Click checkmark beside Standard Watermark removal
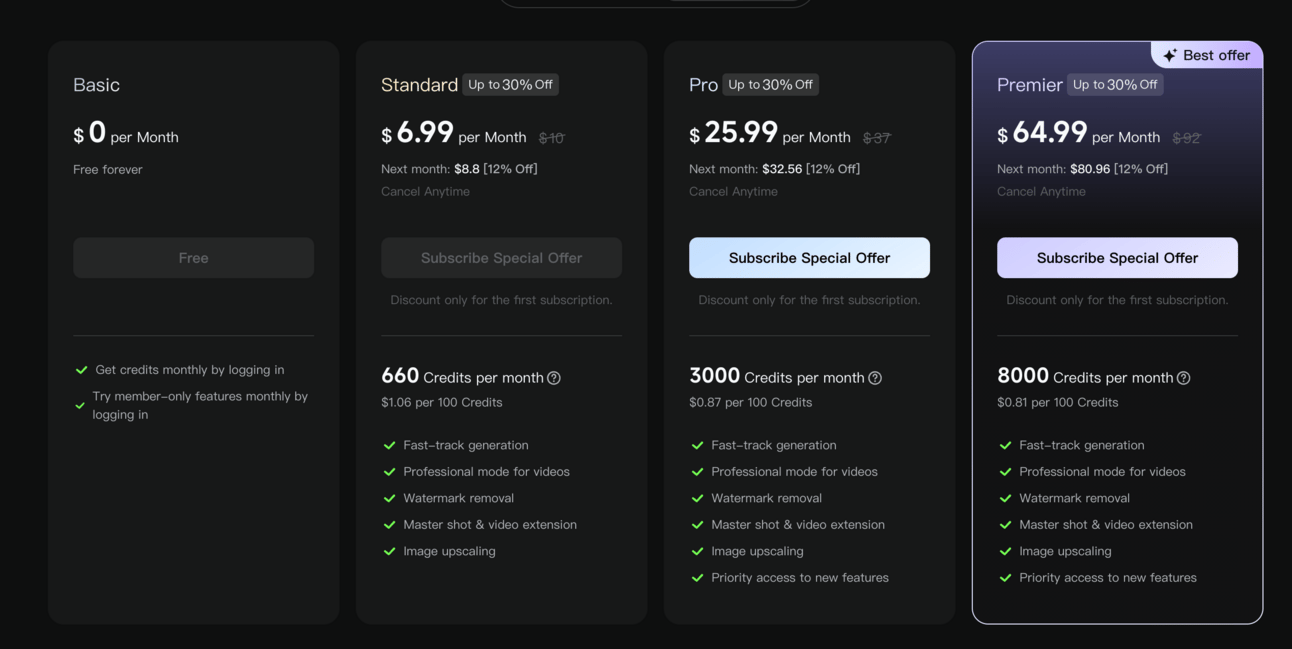 click(x=390, y=498)
